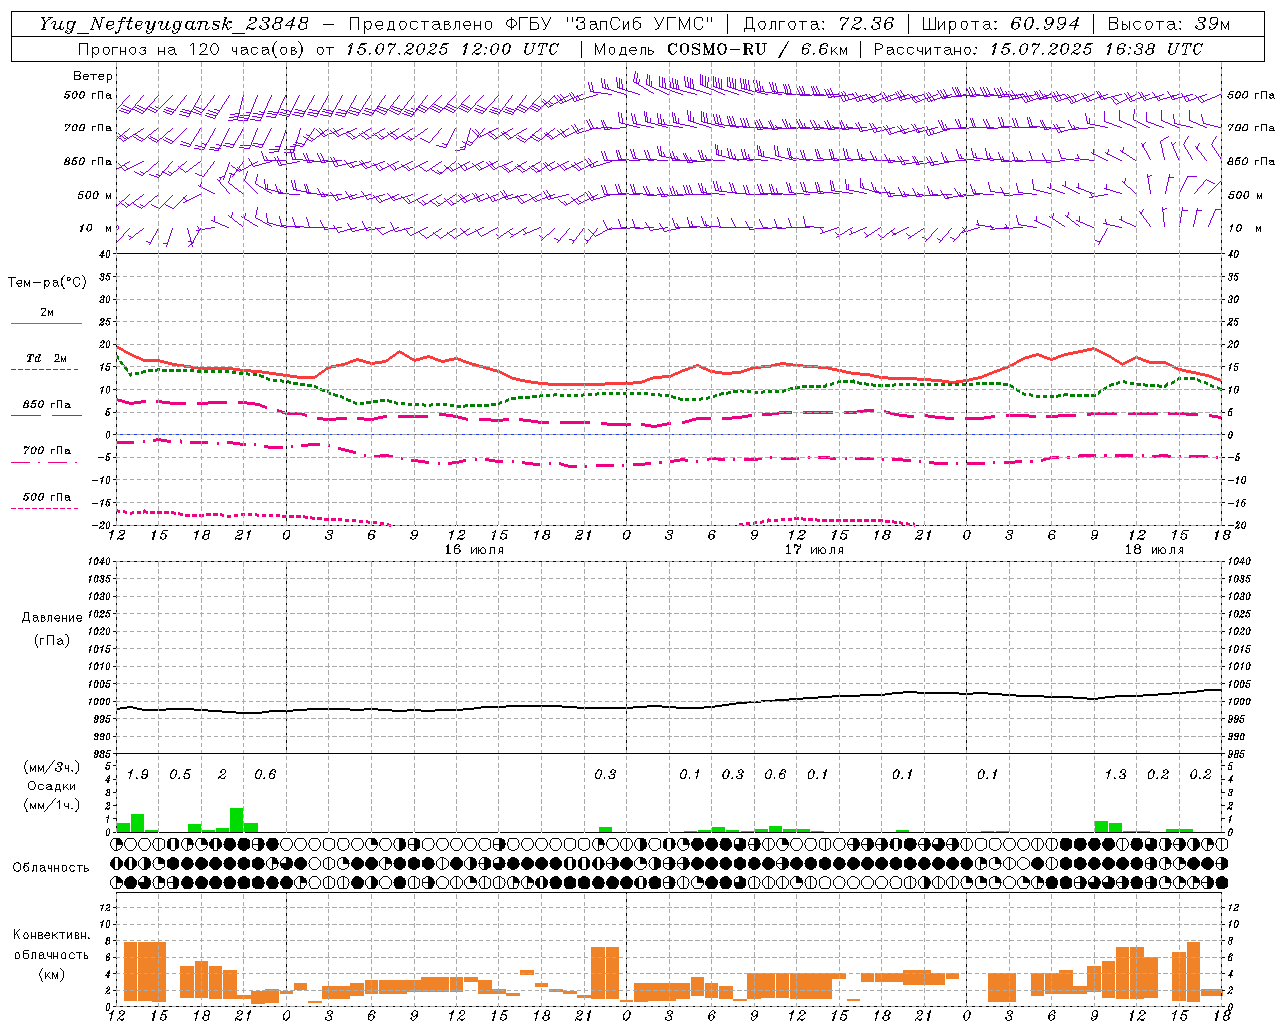Click the (мм/1ч.) precipitation unit label
This screenshot has height=1024, width=1280.
click(x=52, y=805)
